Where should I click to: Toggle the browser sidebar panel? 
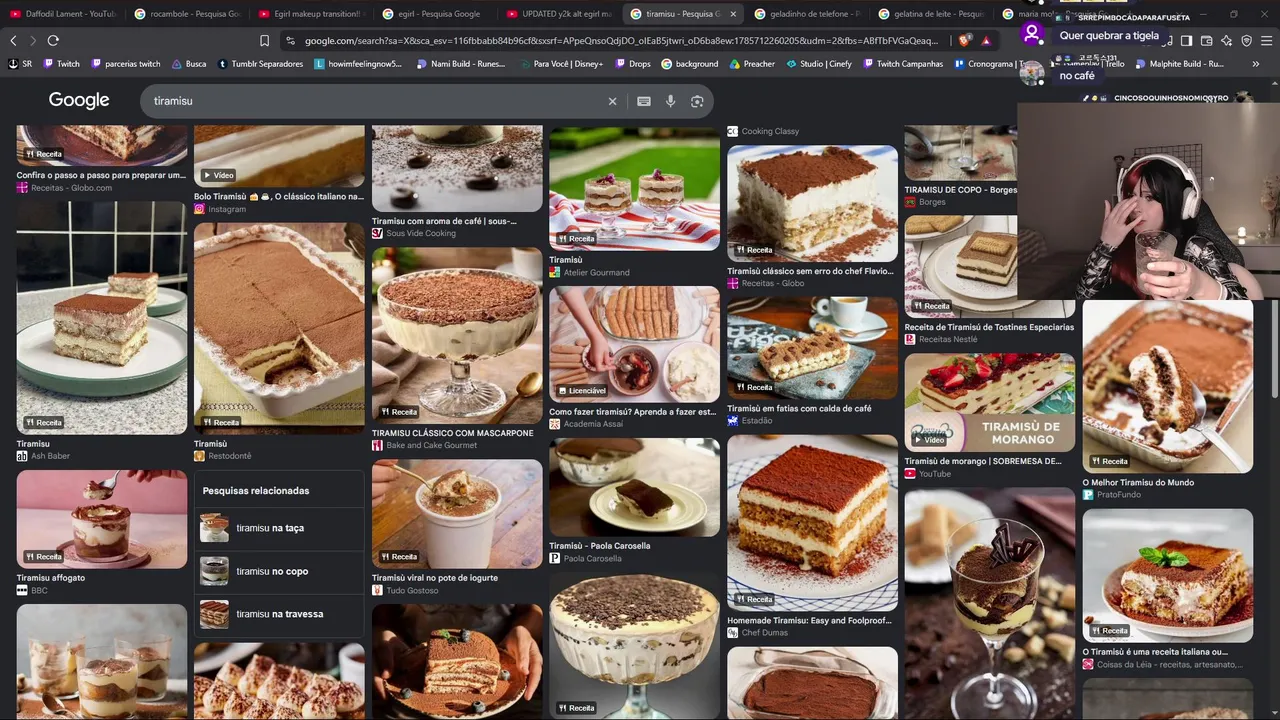pos(1186,41)
